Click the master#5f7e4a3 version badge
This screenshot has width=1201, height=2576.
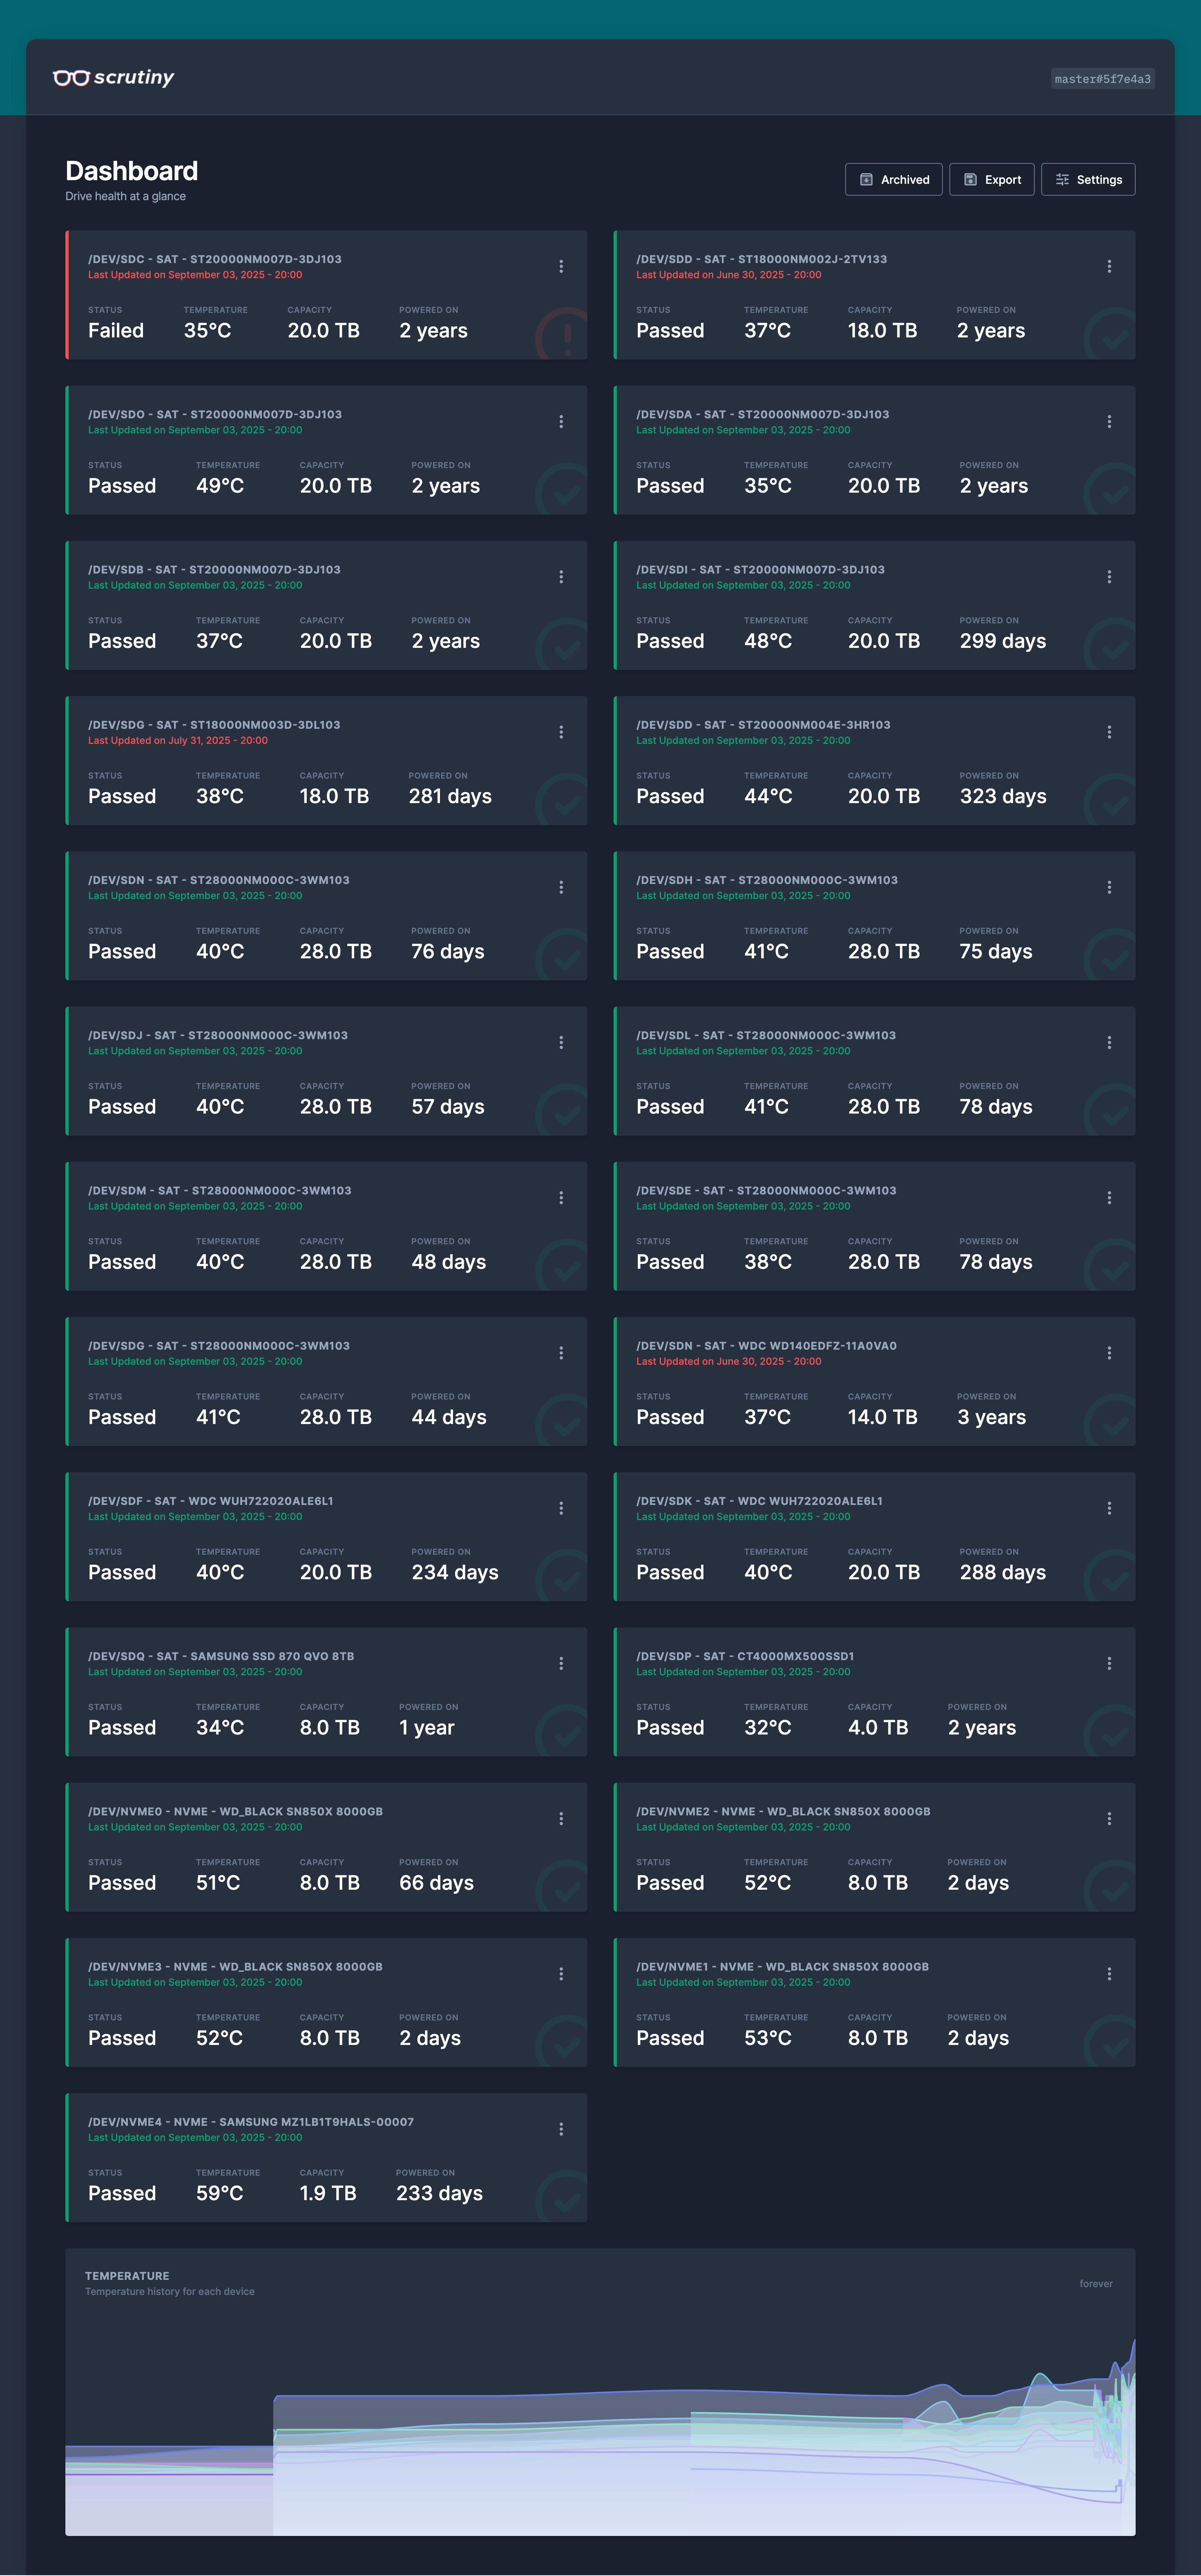click(1102, 79)
